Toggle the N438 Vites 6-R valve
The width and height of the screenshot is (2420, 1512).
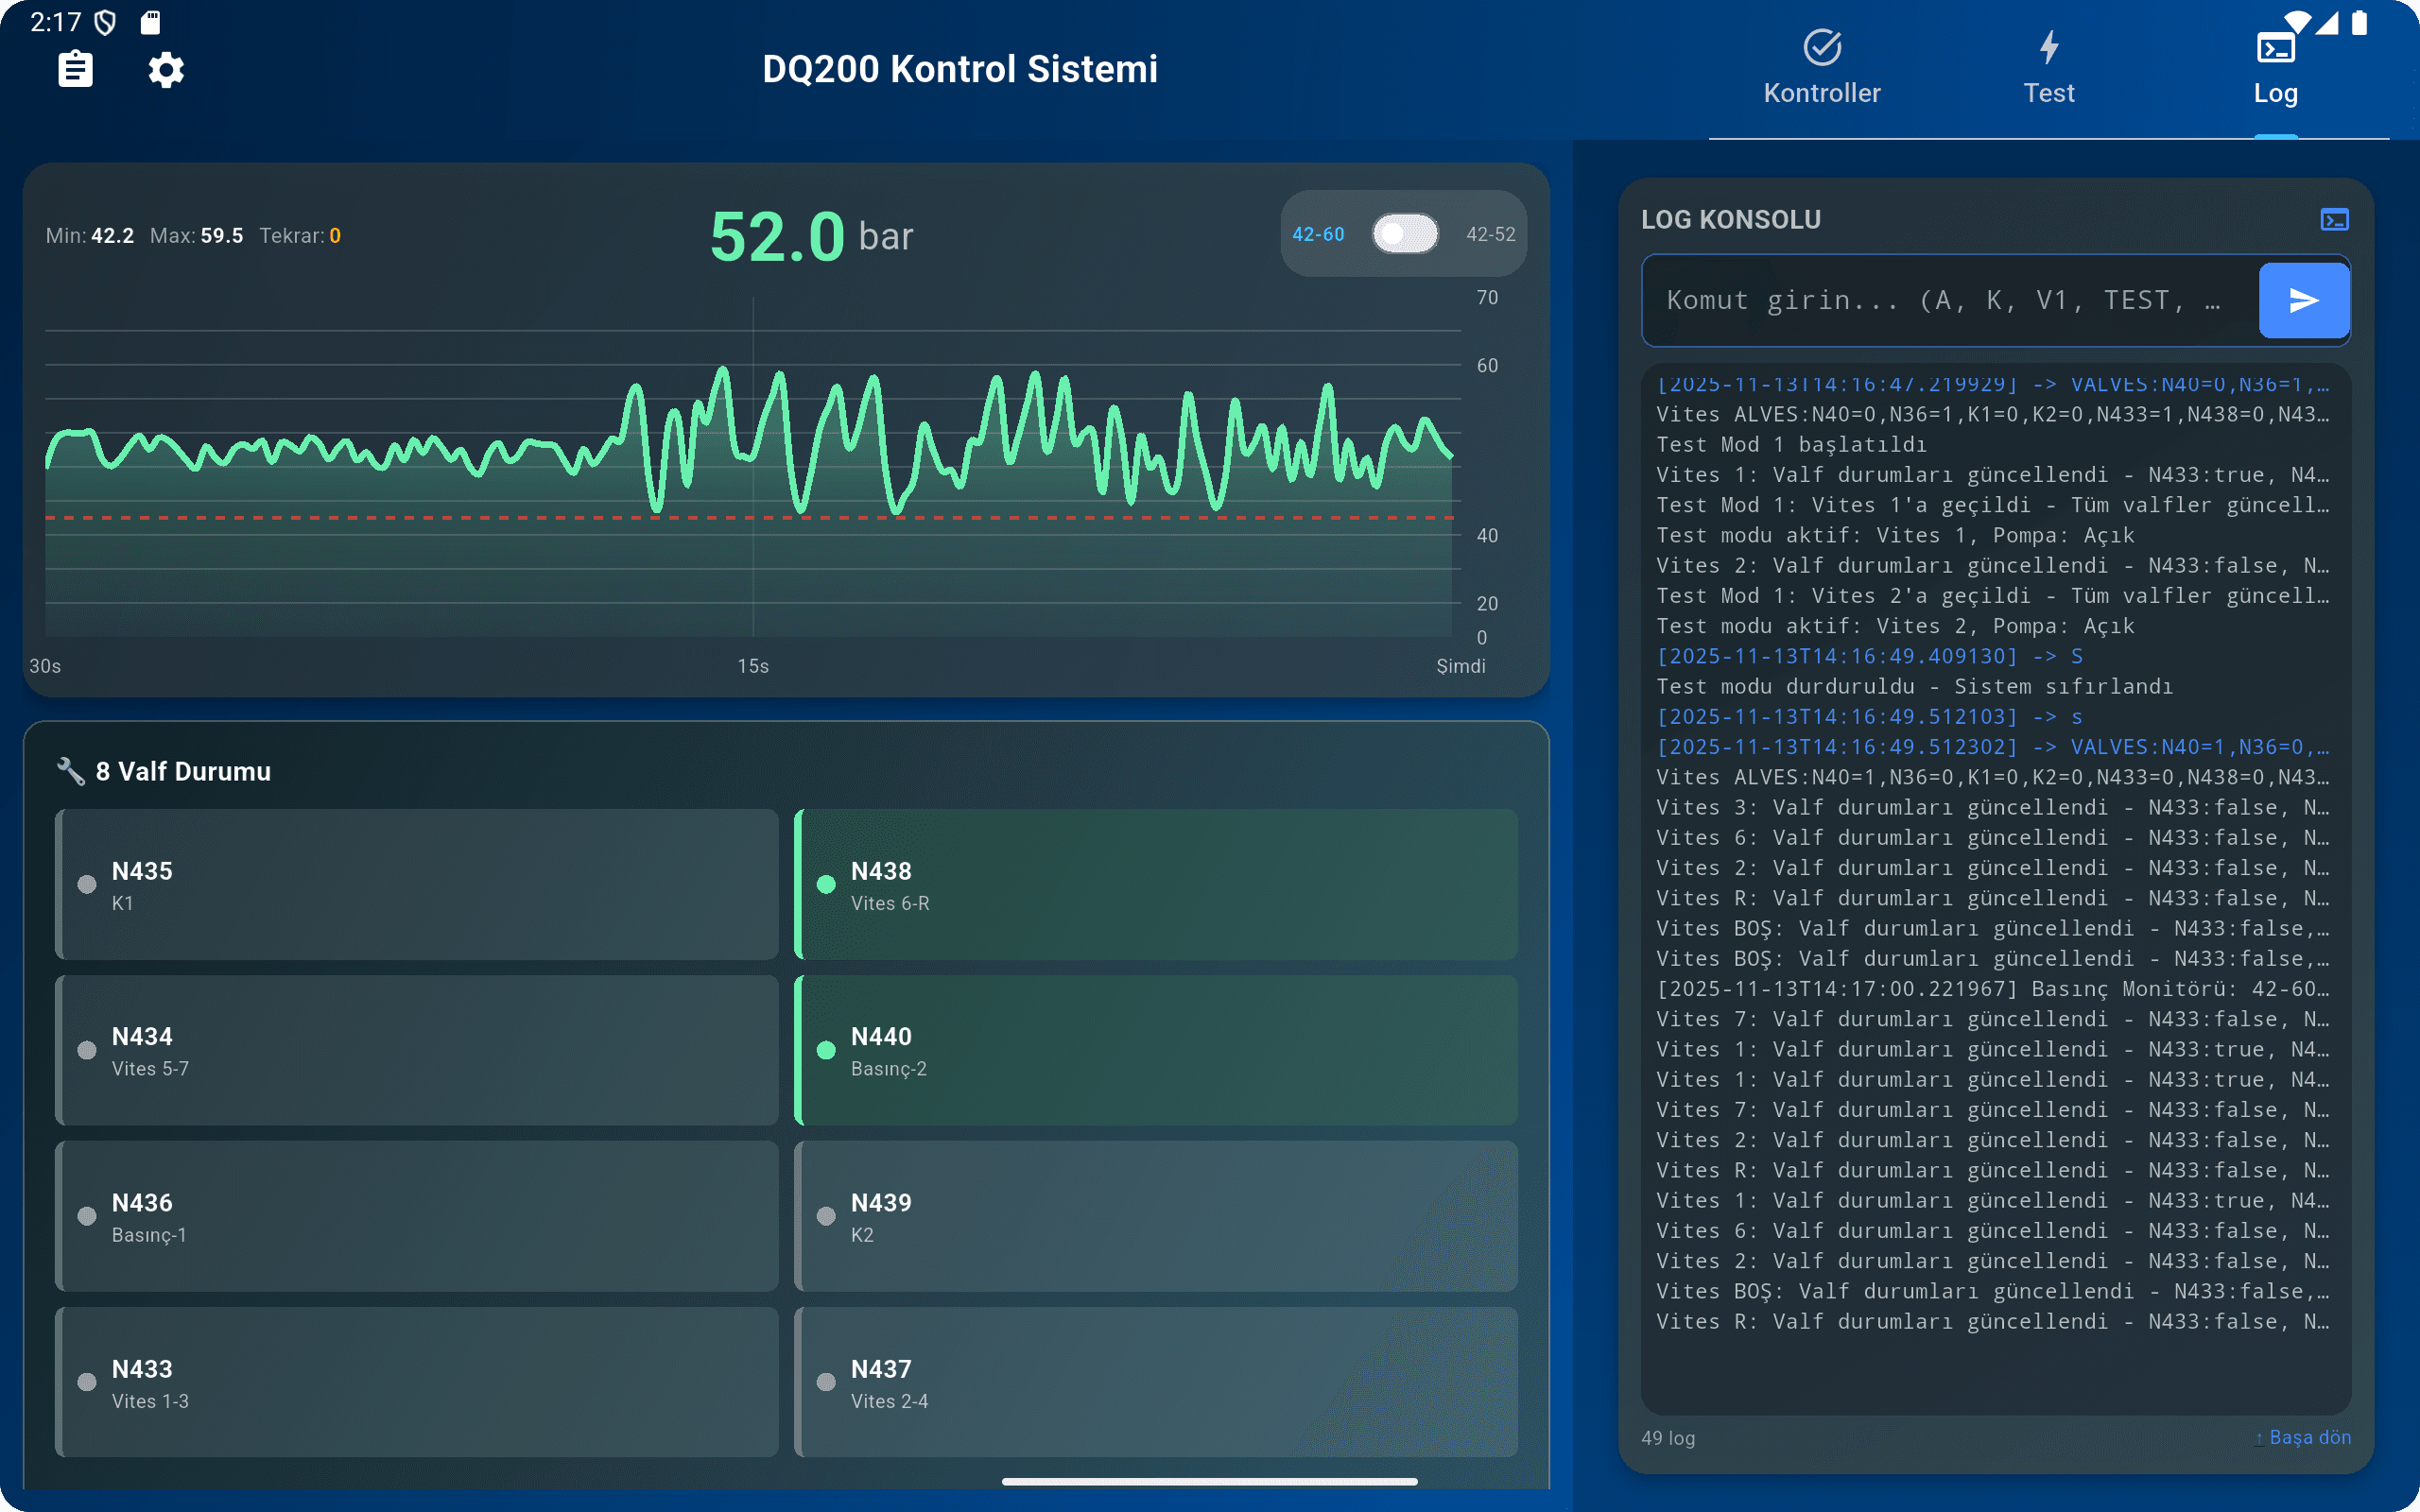(x=1156, y=884)
